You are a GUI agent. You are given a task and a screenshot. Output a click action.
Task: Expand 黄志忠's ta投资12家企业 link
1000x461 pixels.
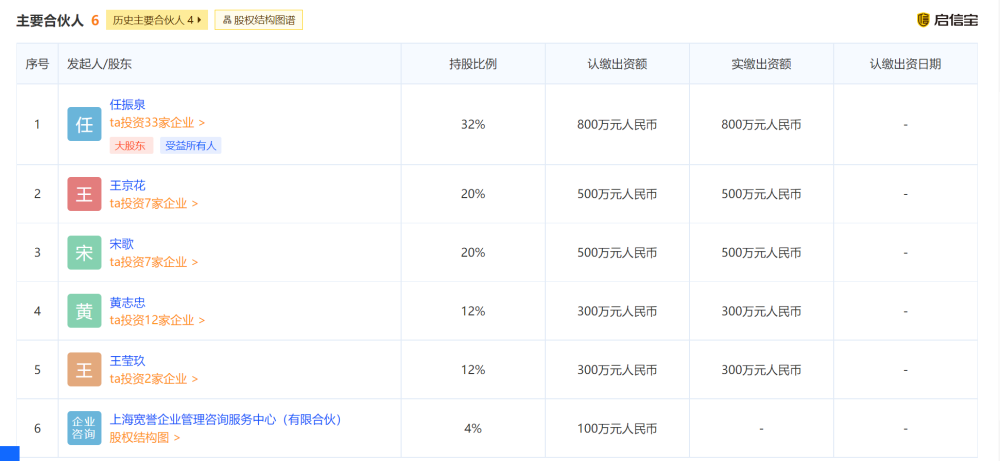coord(158,320)
